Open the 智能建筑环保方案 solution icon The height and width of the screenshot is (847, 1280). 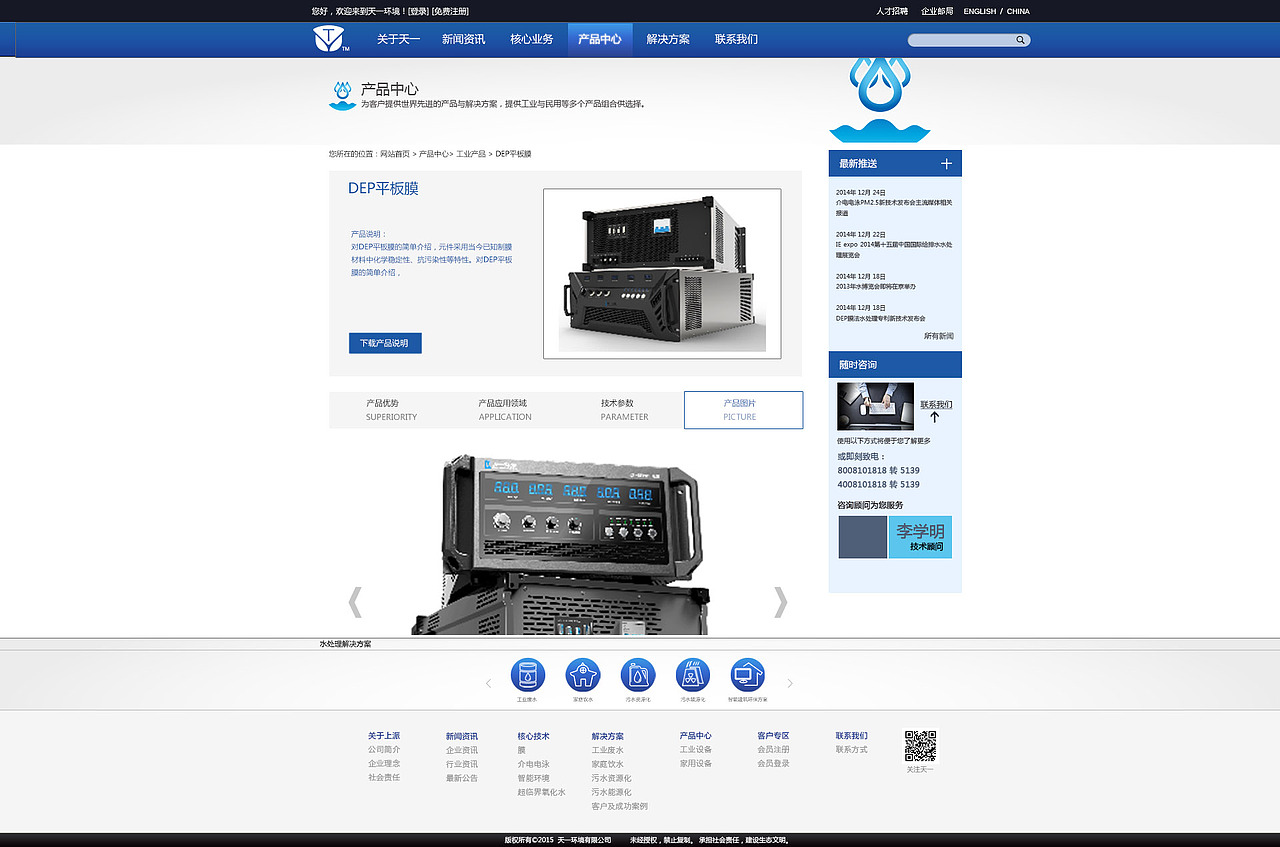tap(748, 675)
